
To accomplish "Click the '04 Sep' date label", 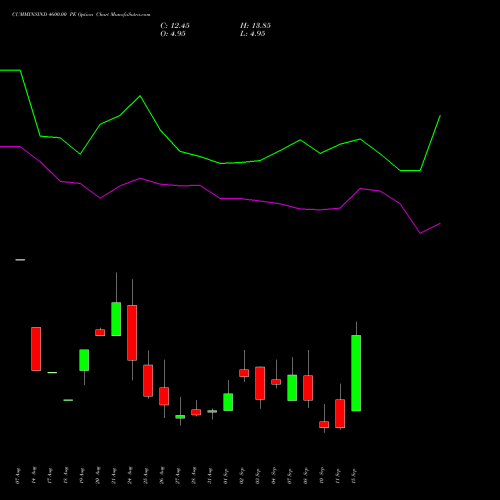I will (274, 476).
